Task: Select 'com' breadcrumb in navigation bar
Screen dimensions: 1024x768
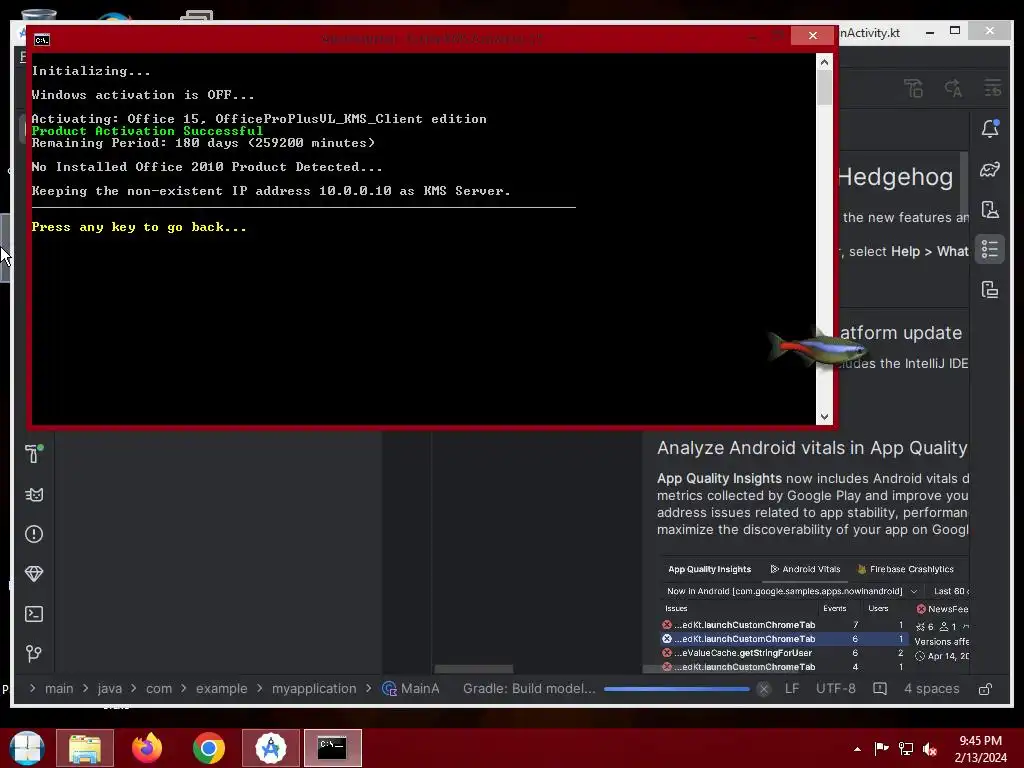Action: pyautogui.click(x=159, y=689)
